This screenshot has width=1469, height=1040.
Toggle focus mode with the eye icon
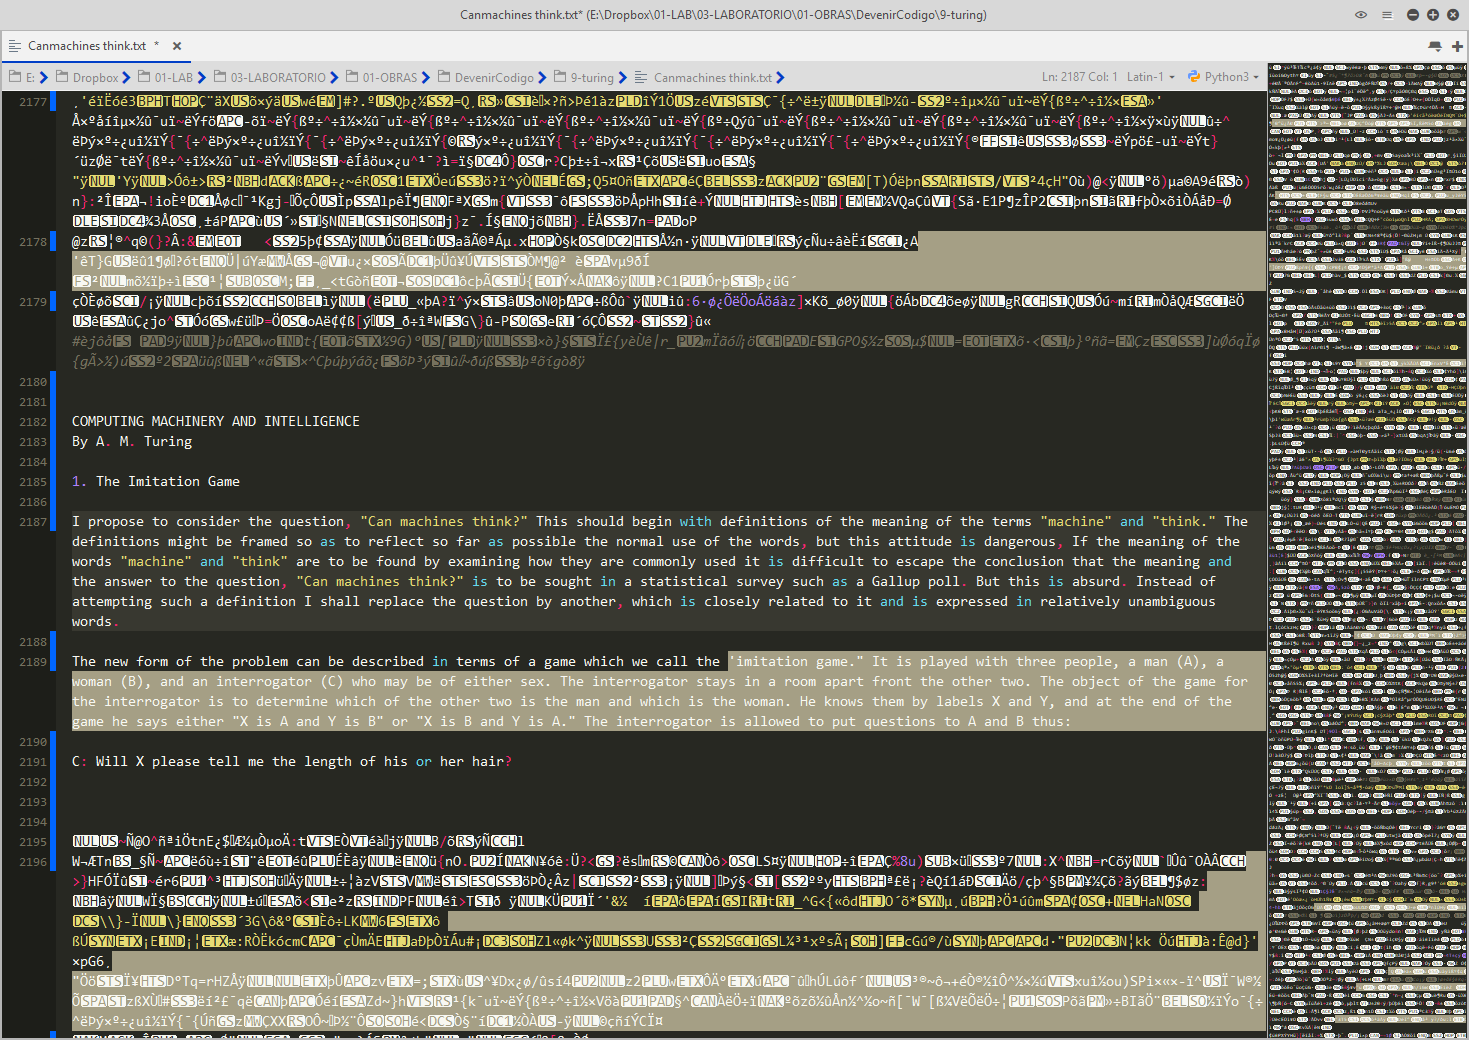pos(1360,15)
